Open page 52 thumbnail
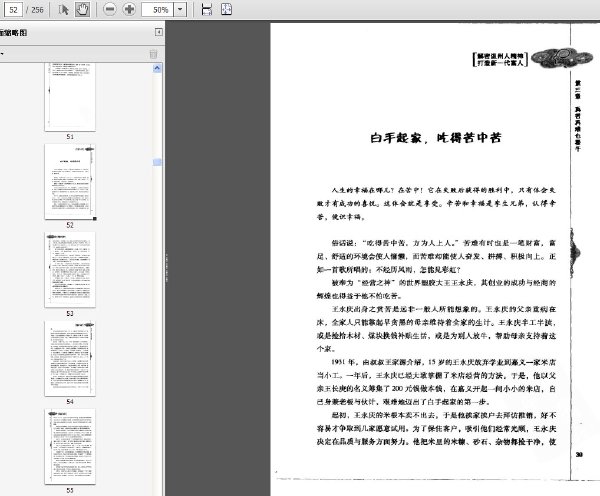The width and height of the screenshot is (600, 496). point(70,181)
